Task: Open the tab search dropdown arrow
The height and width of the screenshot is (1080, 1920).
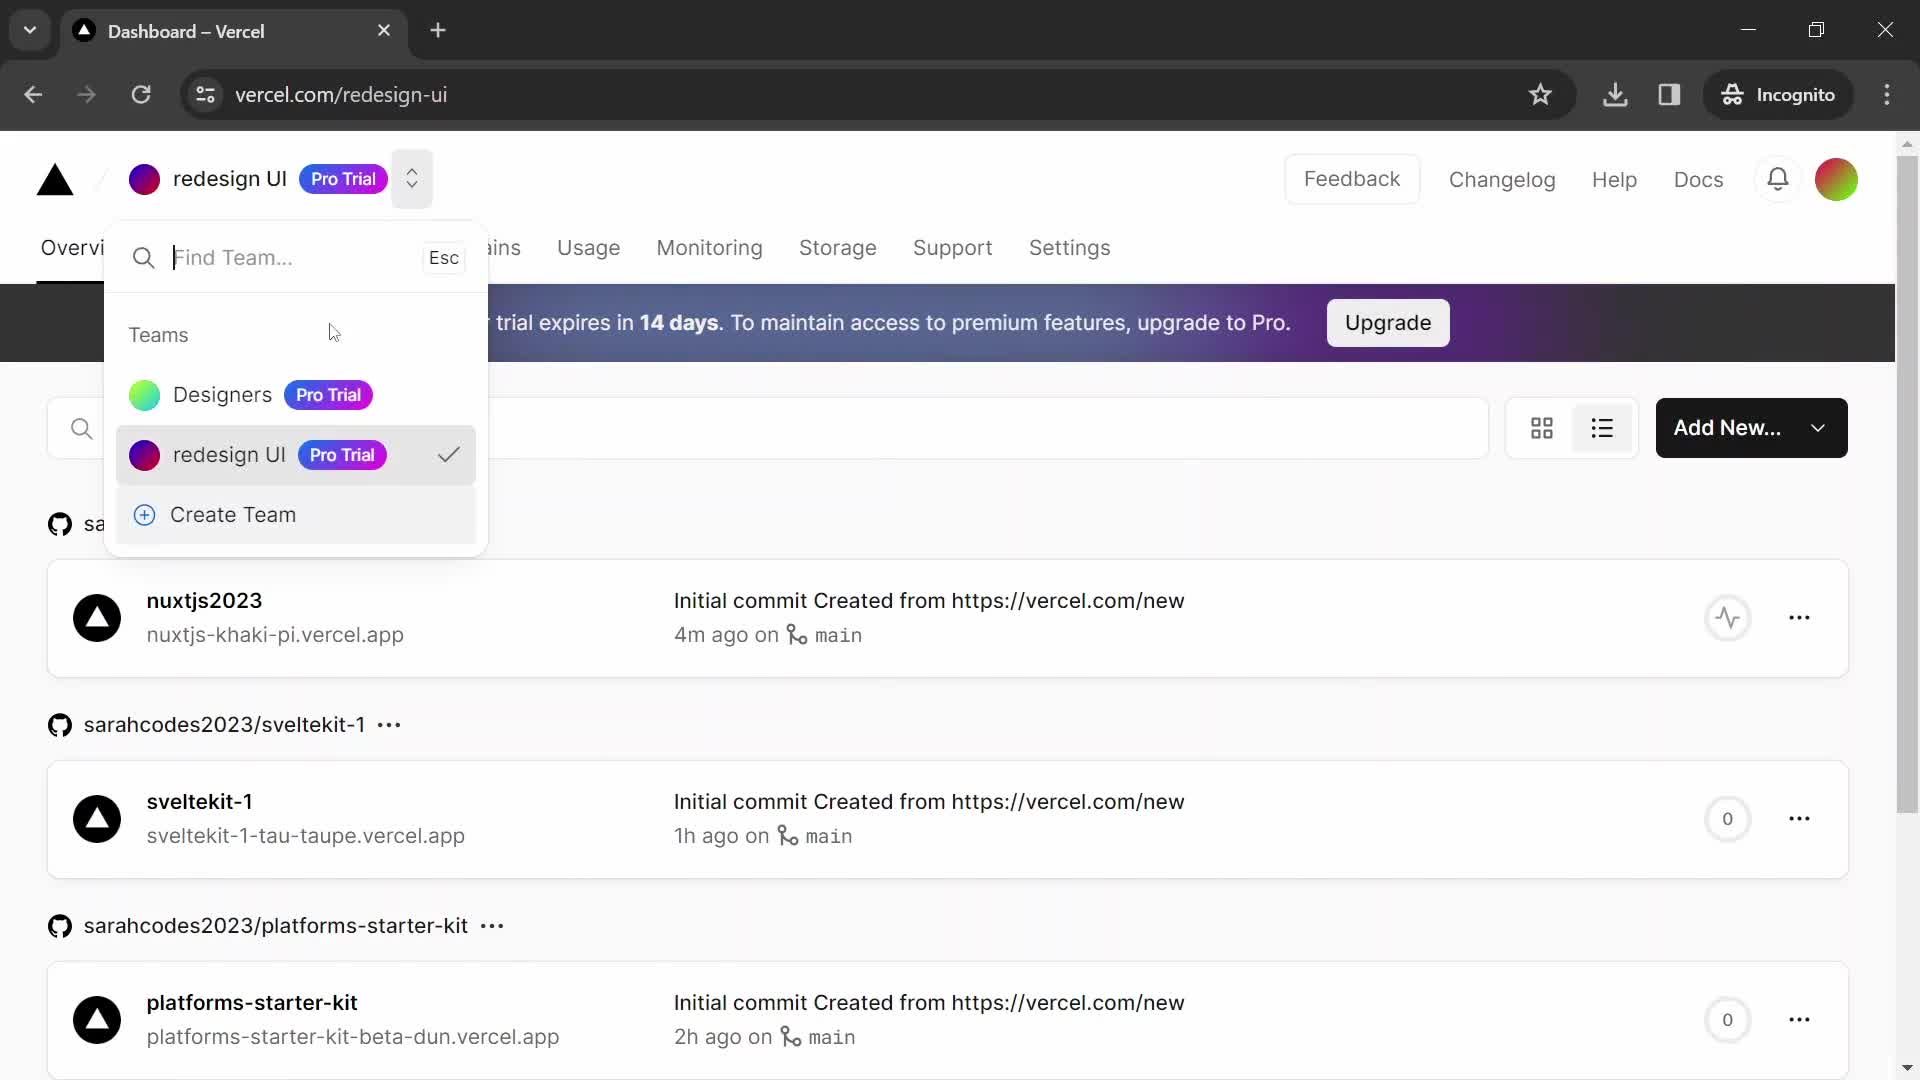Action: (x=30, y=30)
